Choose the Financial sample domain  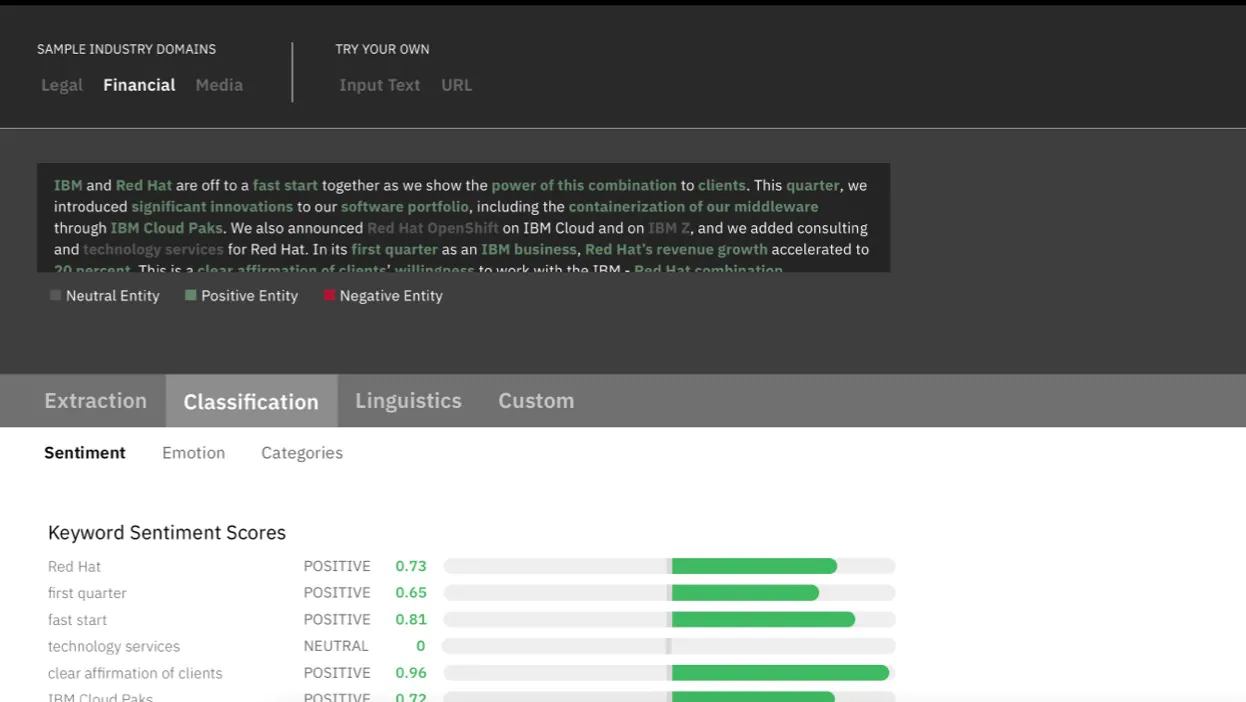138,85
